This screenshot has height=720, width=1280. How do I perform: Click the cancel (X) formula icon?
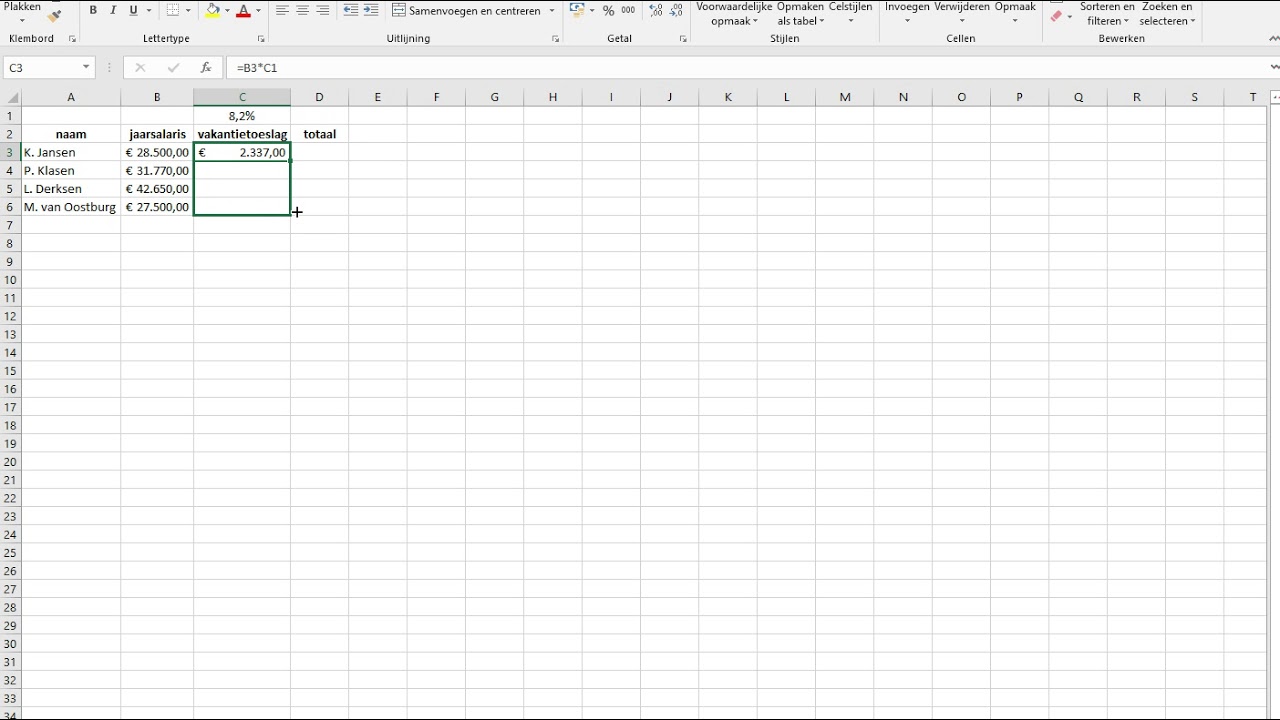pyautogui.click(x=140, y=68)
